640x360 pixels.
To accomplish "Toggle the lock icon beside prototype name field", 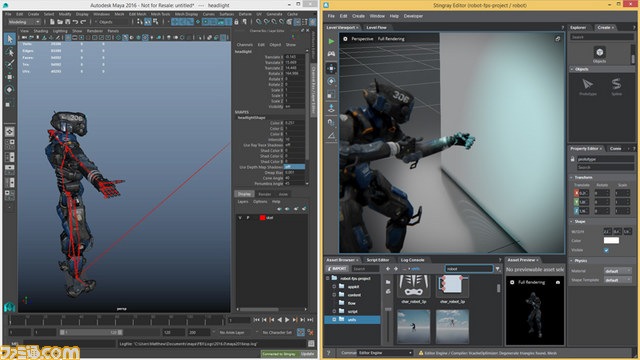I will point(573,159).
